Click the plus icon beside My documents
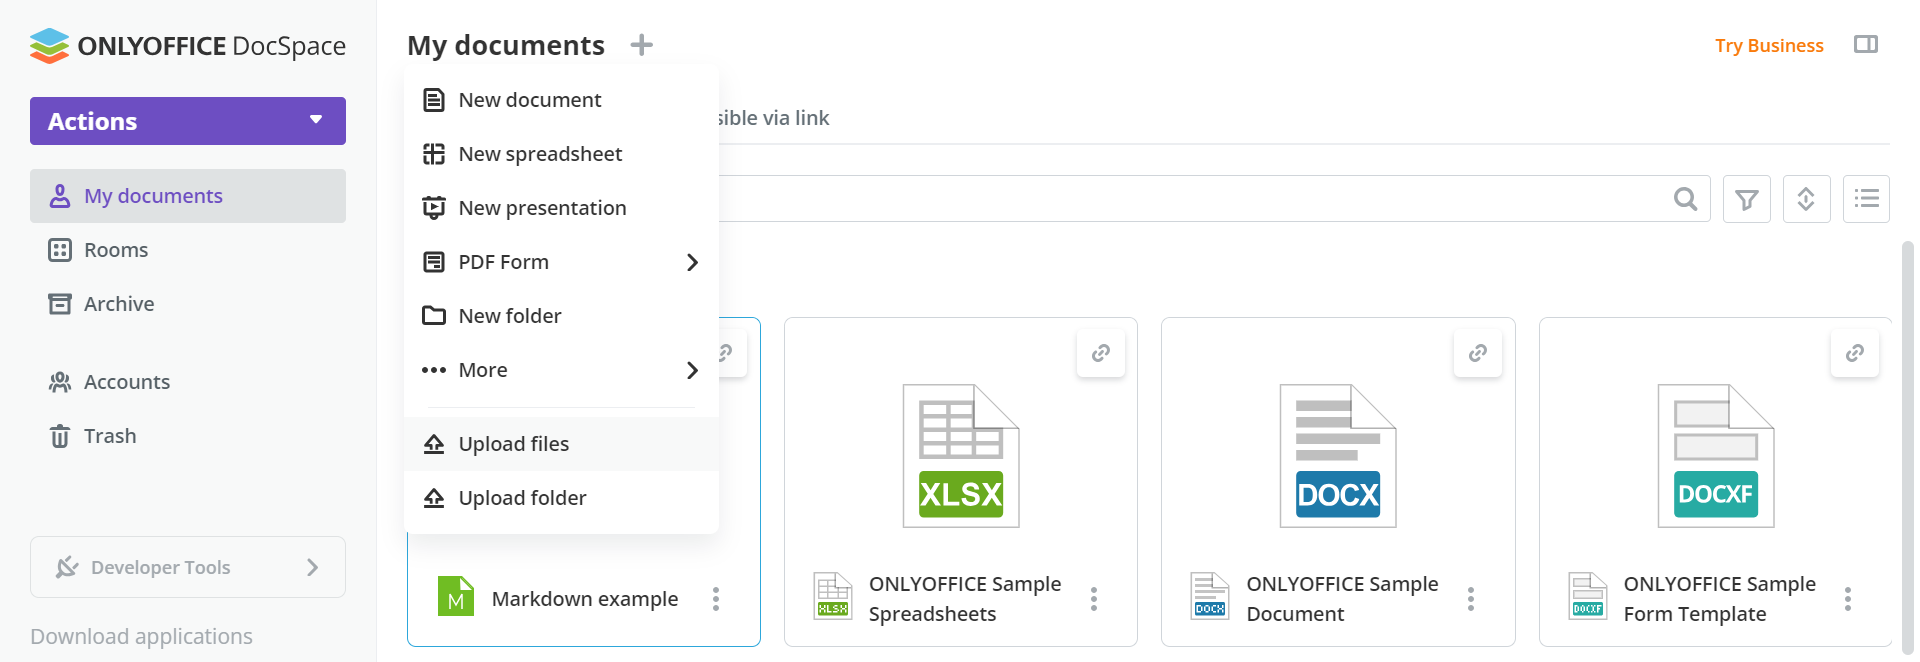1920x662 pixels. (x=641, y=45)
